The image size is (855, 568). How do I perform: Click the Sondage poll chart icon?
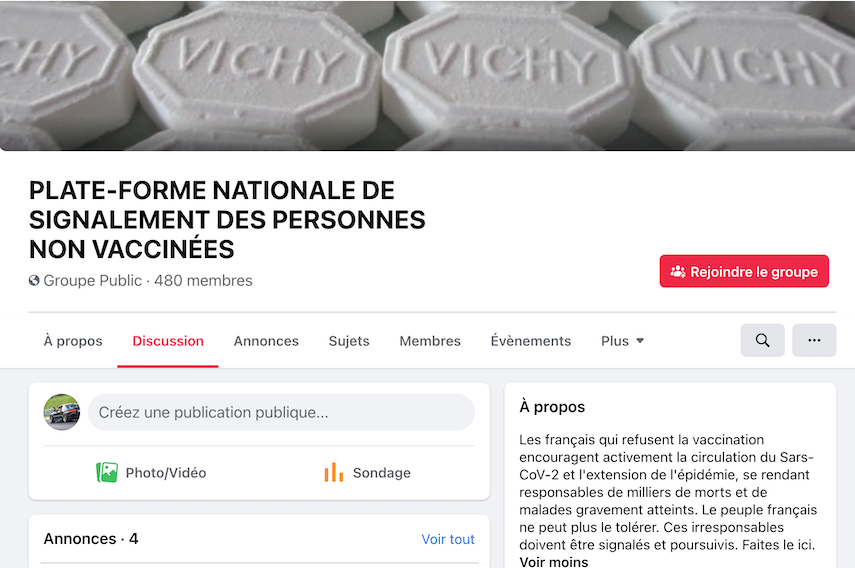pyautogui.click(x=333, y=472)
